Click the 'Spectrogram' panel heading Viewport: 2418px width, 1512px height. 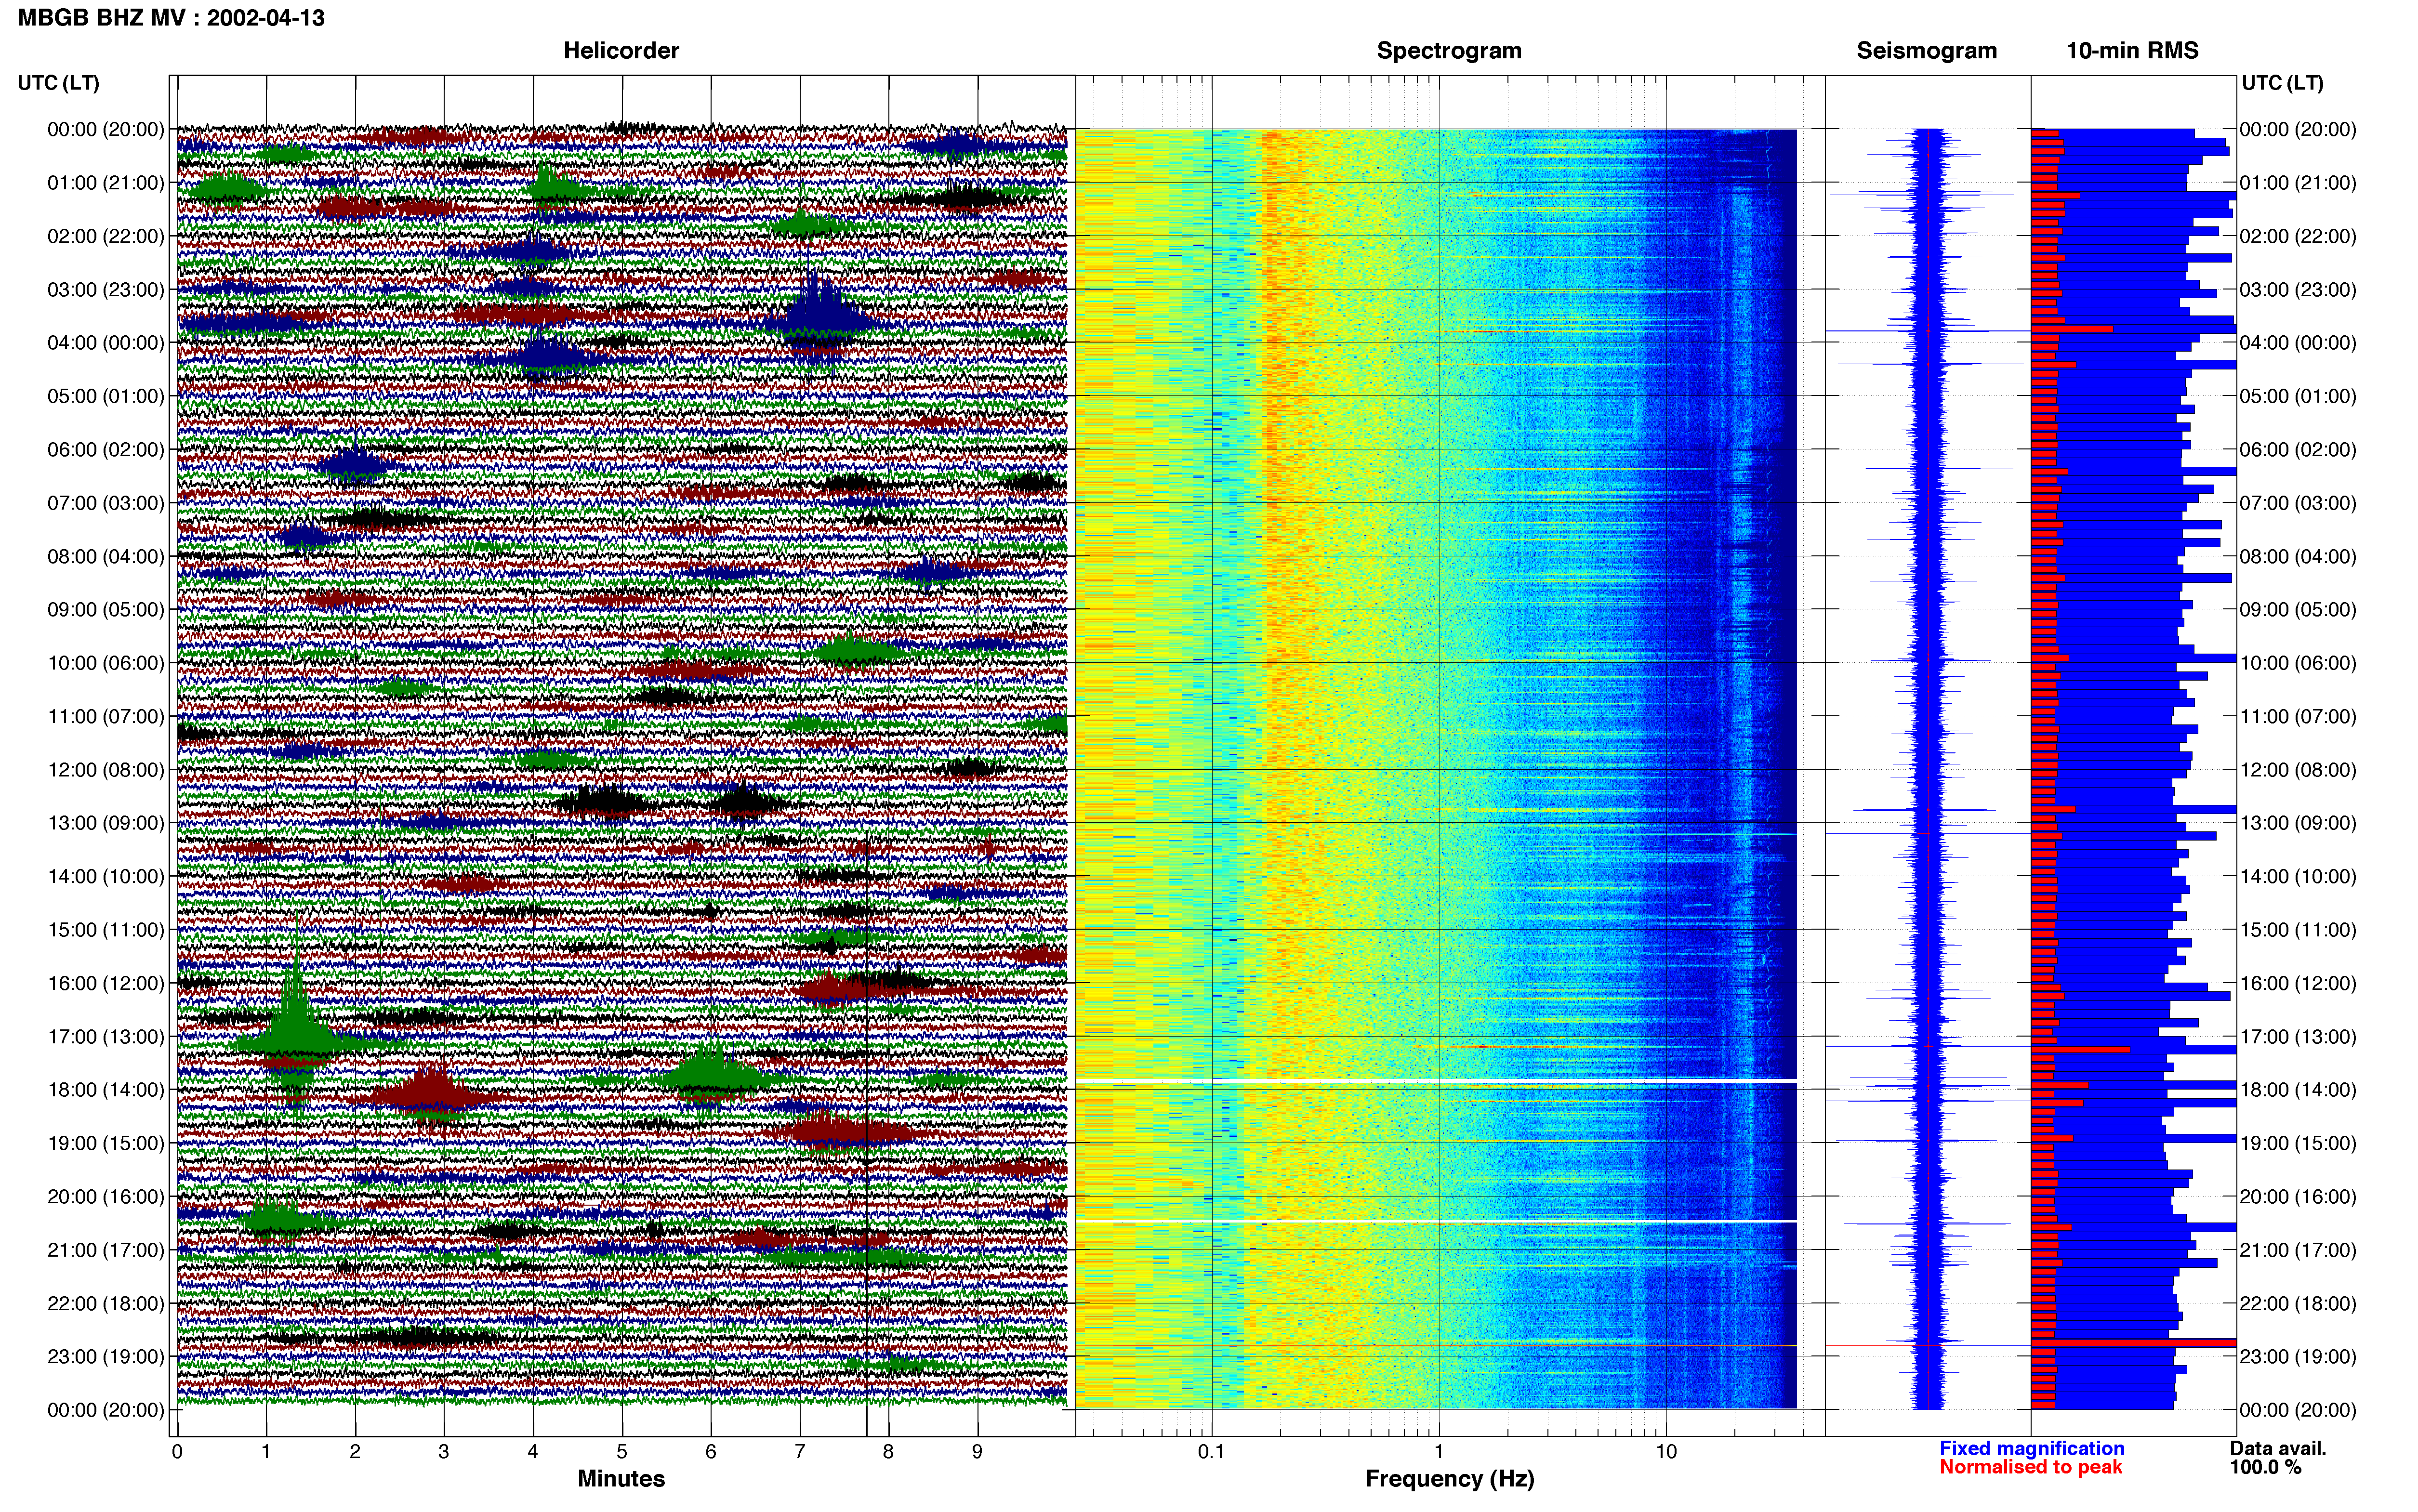1449,51
